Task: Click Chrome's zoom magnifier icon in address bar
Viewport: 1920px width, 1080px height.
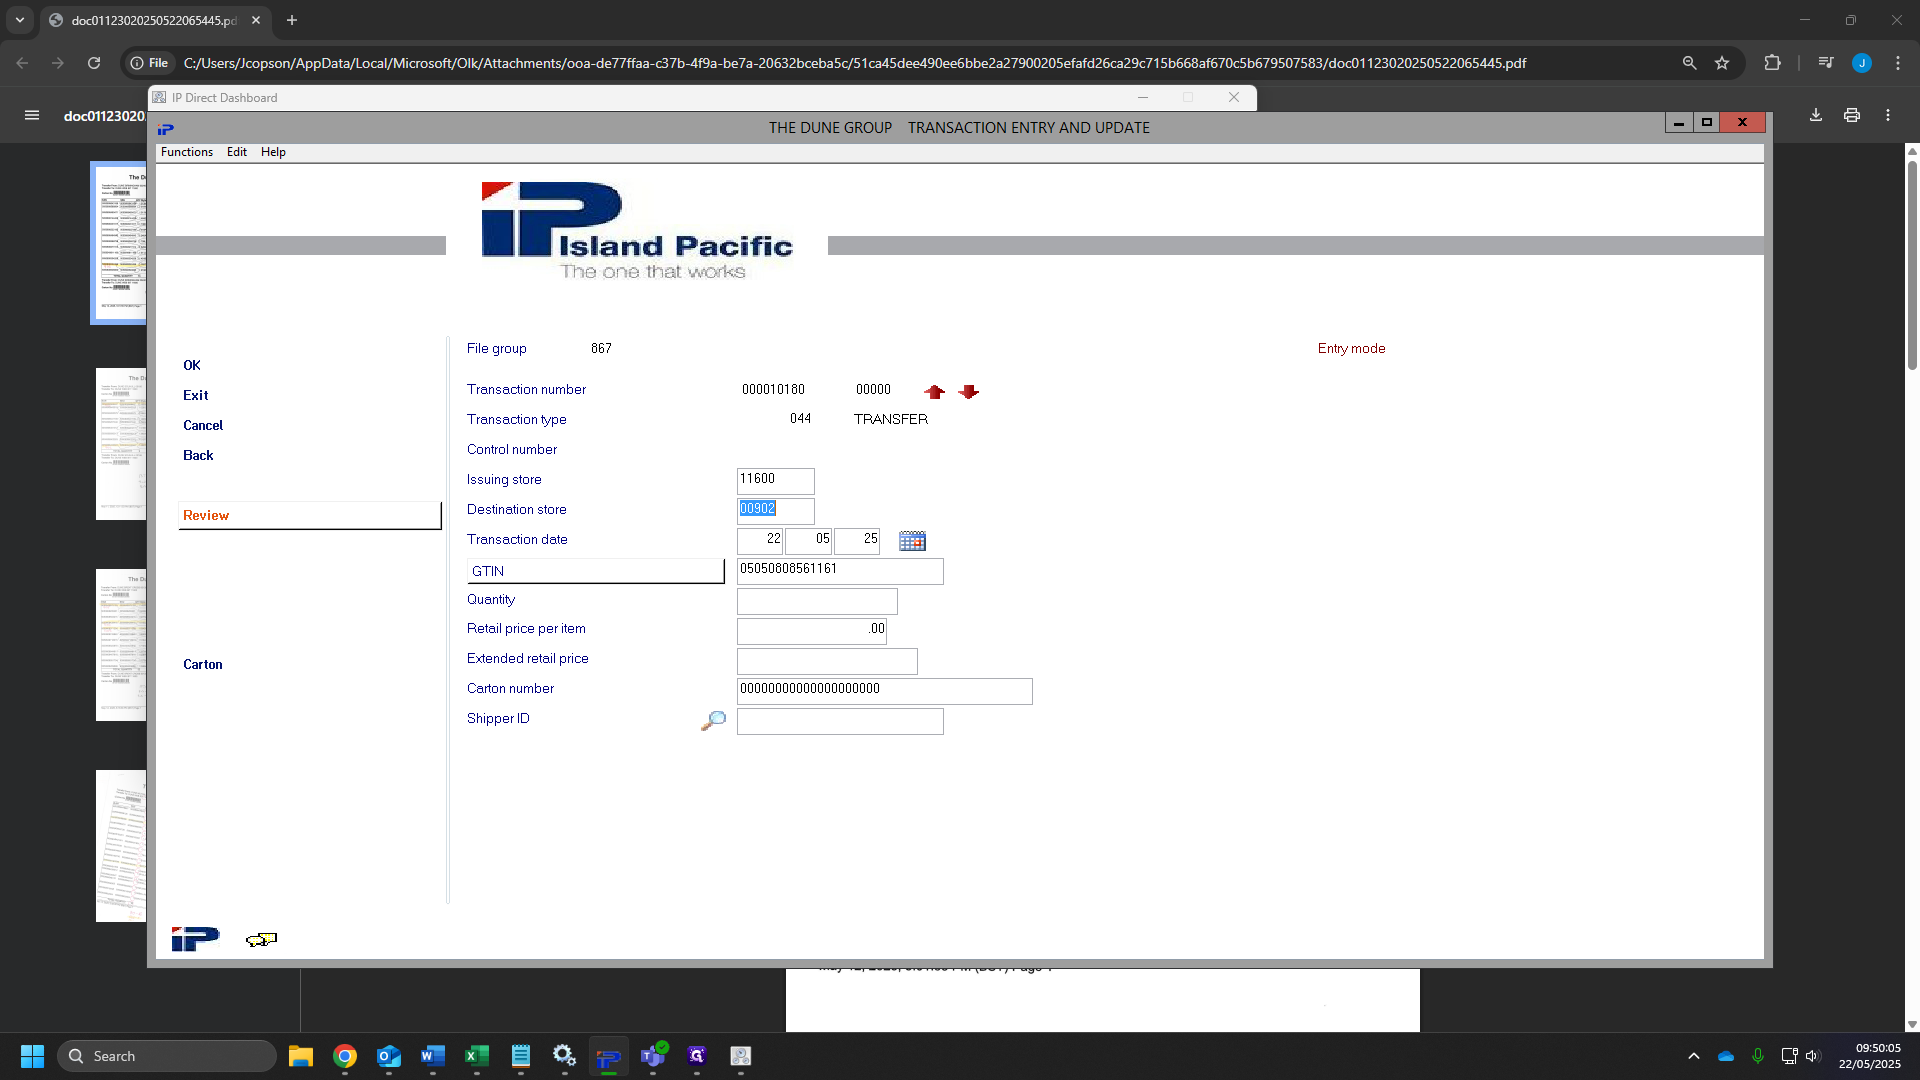Action: (1689, 63)
